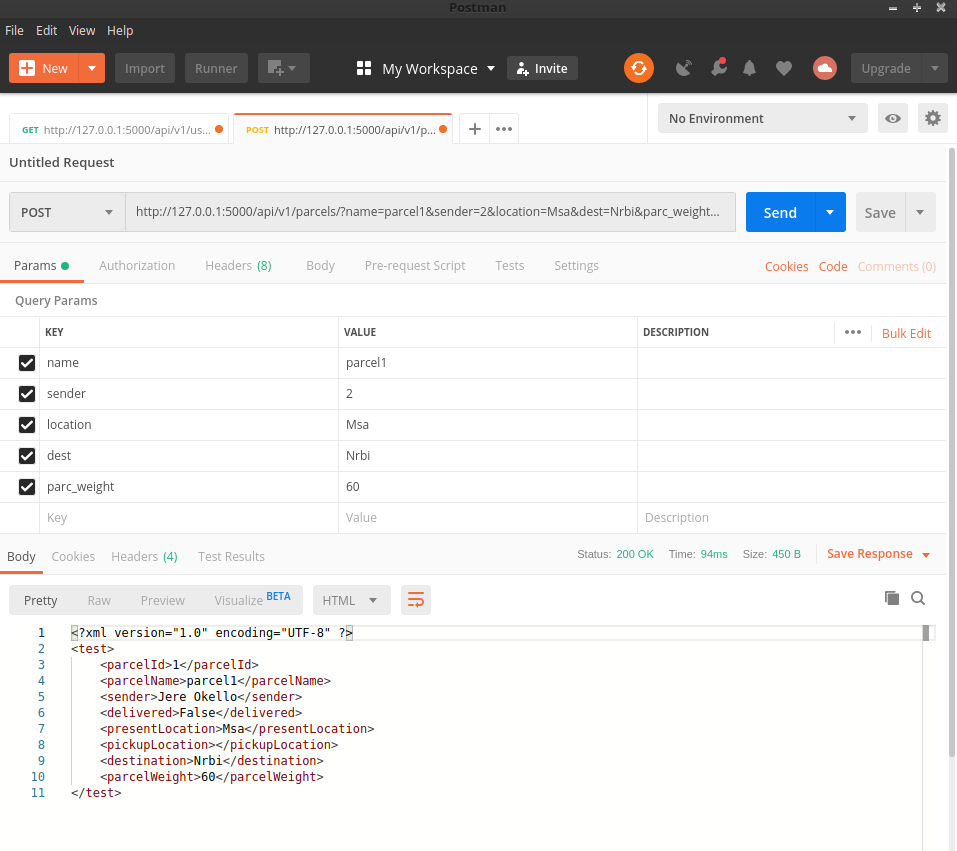The height and width of the screenshot is (851, 957).
Task: Switch to the request Headers (8) tab
Action: click(238, 266)
